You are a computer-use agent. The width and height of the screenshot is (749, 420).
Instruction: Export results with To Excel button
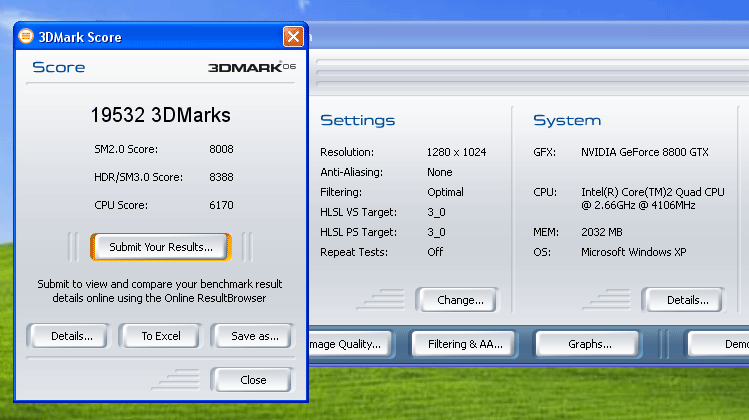(161, 336)
